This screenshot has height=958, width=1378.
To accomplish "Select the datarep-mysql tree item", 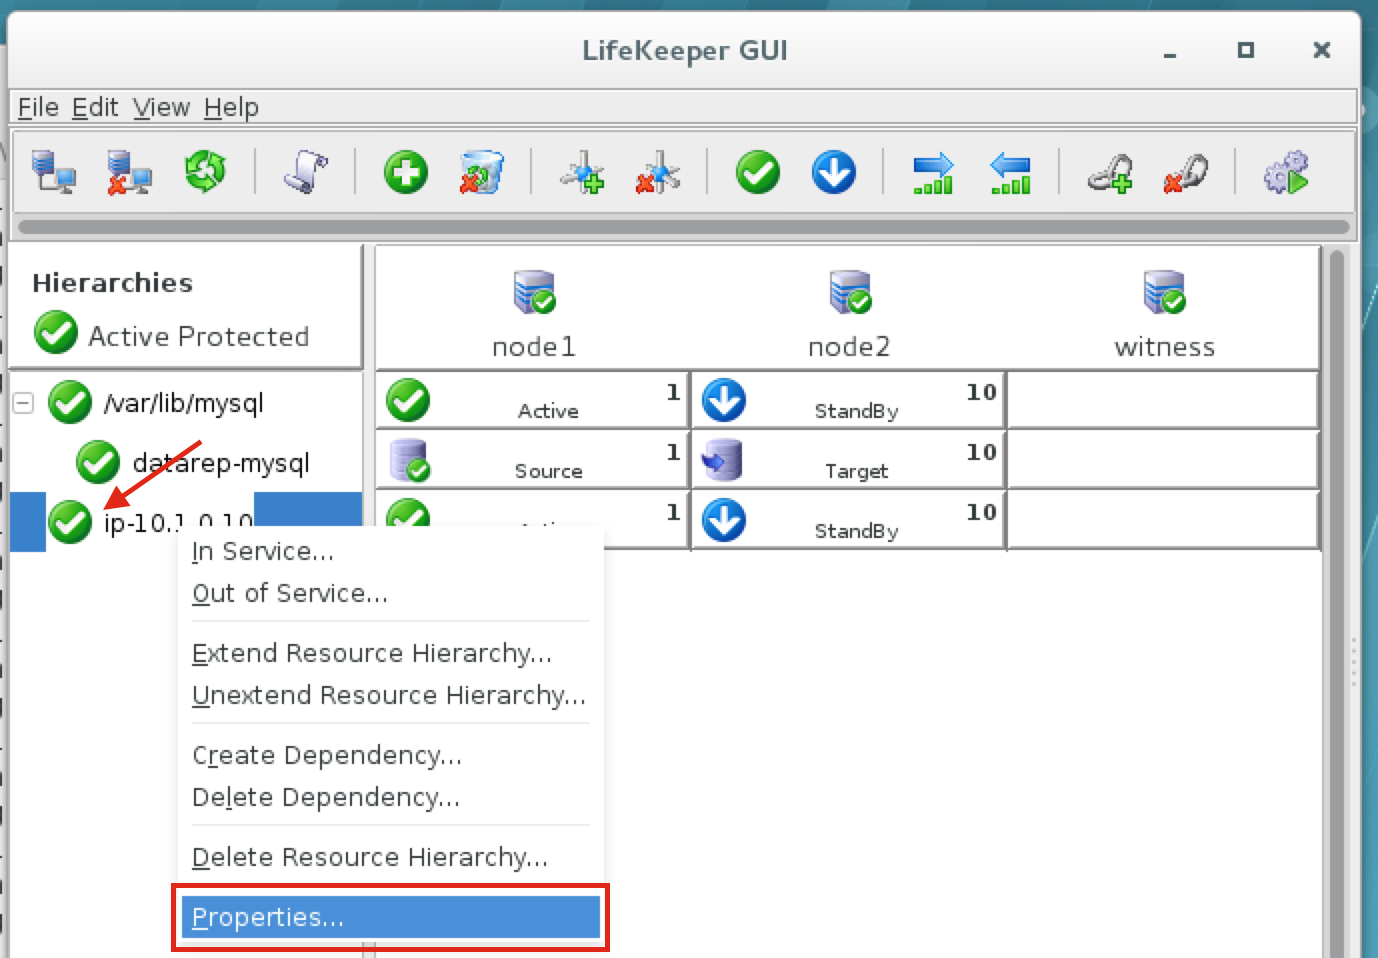I will pyautogui.click(x=221, y=463).
